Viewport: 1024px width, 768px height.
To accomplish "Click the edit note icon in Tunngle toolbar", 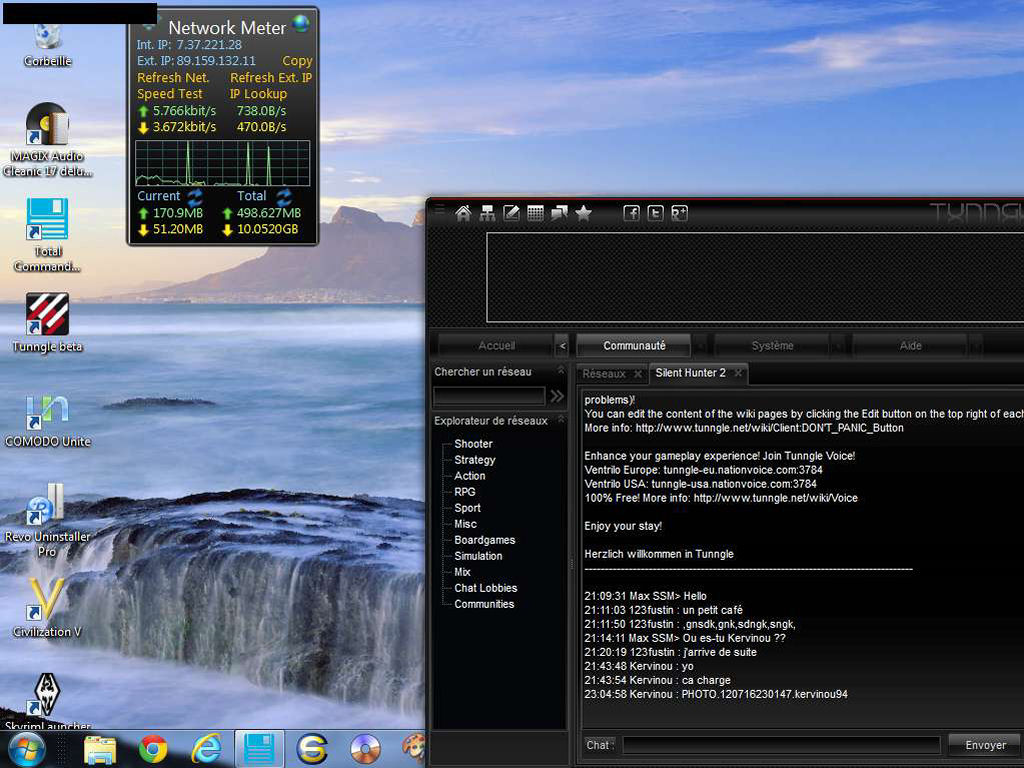I will click(511, 214).
